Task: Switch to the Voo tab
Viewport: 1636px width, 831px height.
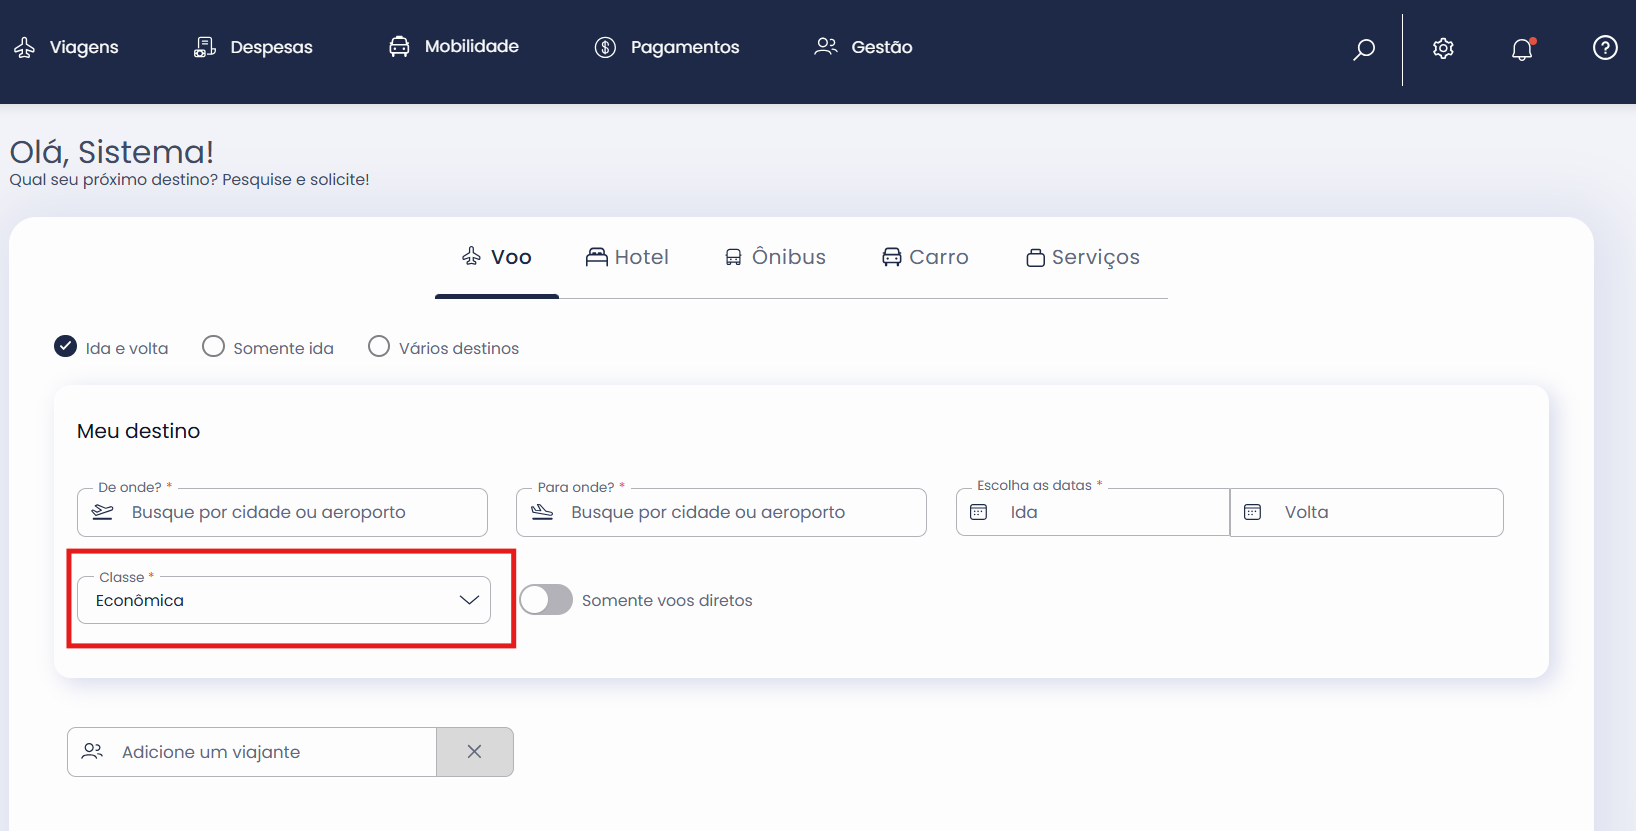Action: pos(497,257)
